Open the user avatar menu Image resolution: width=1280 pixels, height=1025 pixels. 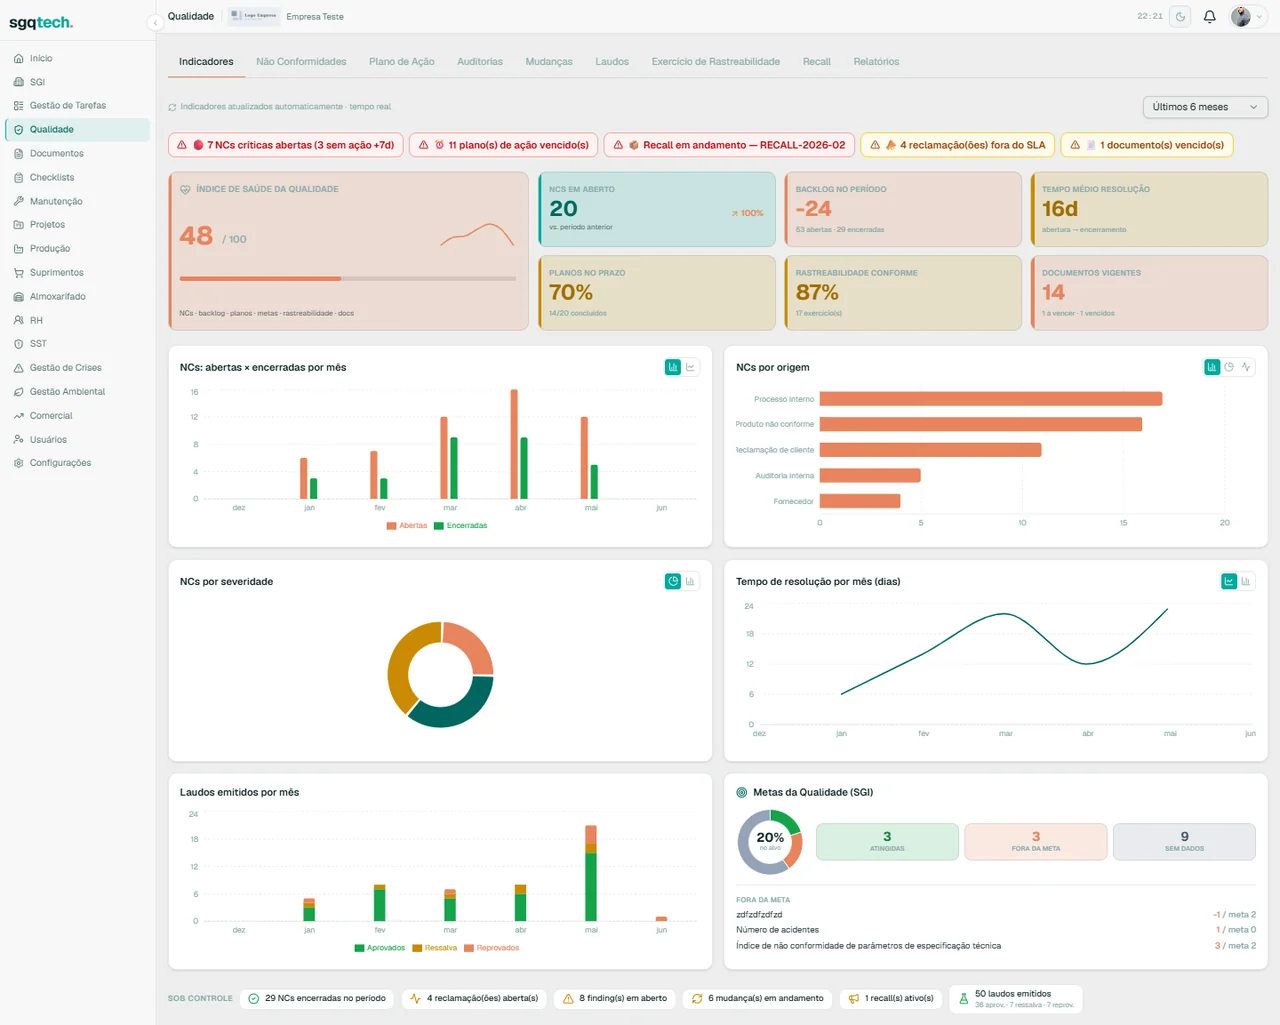click(1241, 16)
